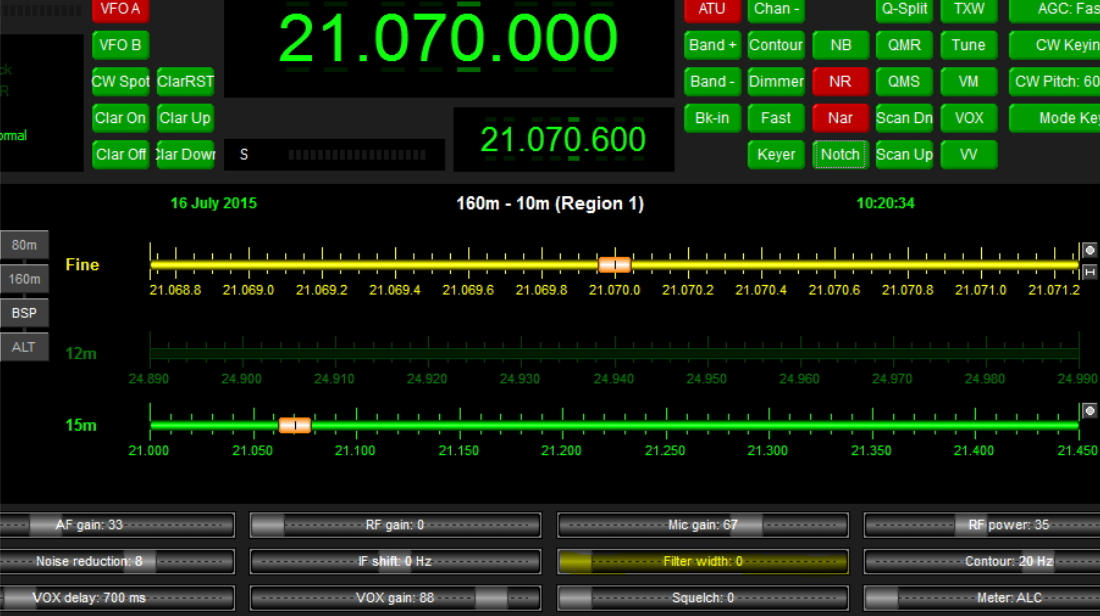Select the BSP tab
This screenshot has height=616, width=1100.
click(x=24, y=314)
